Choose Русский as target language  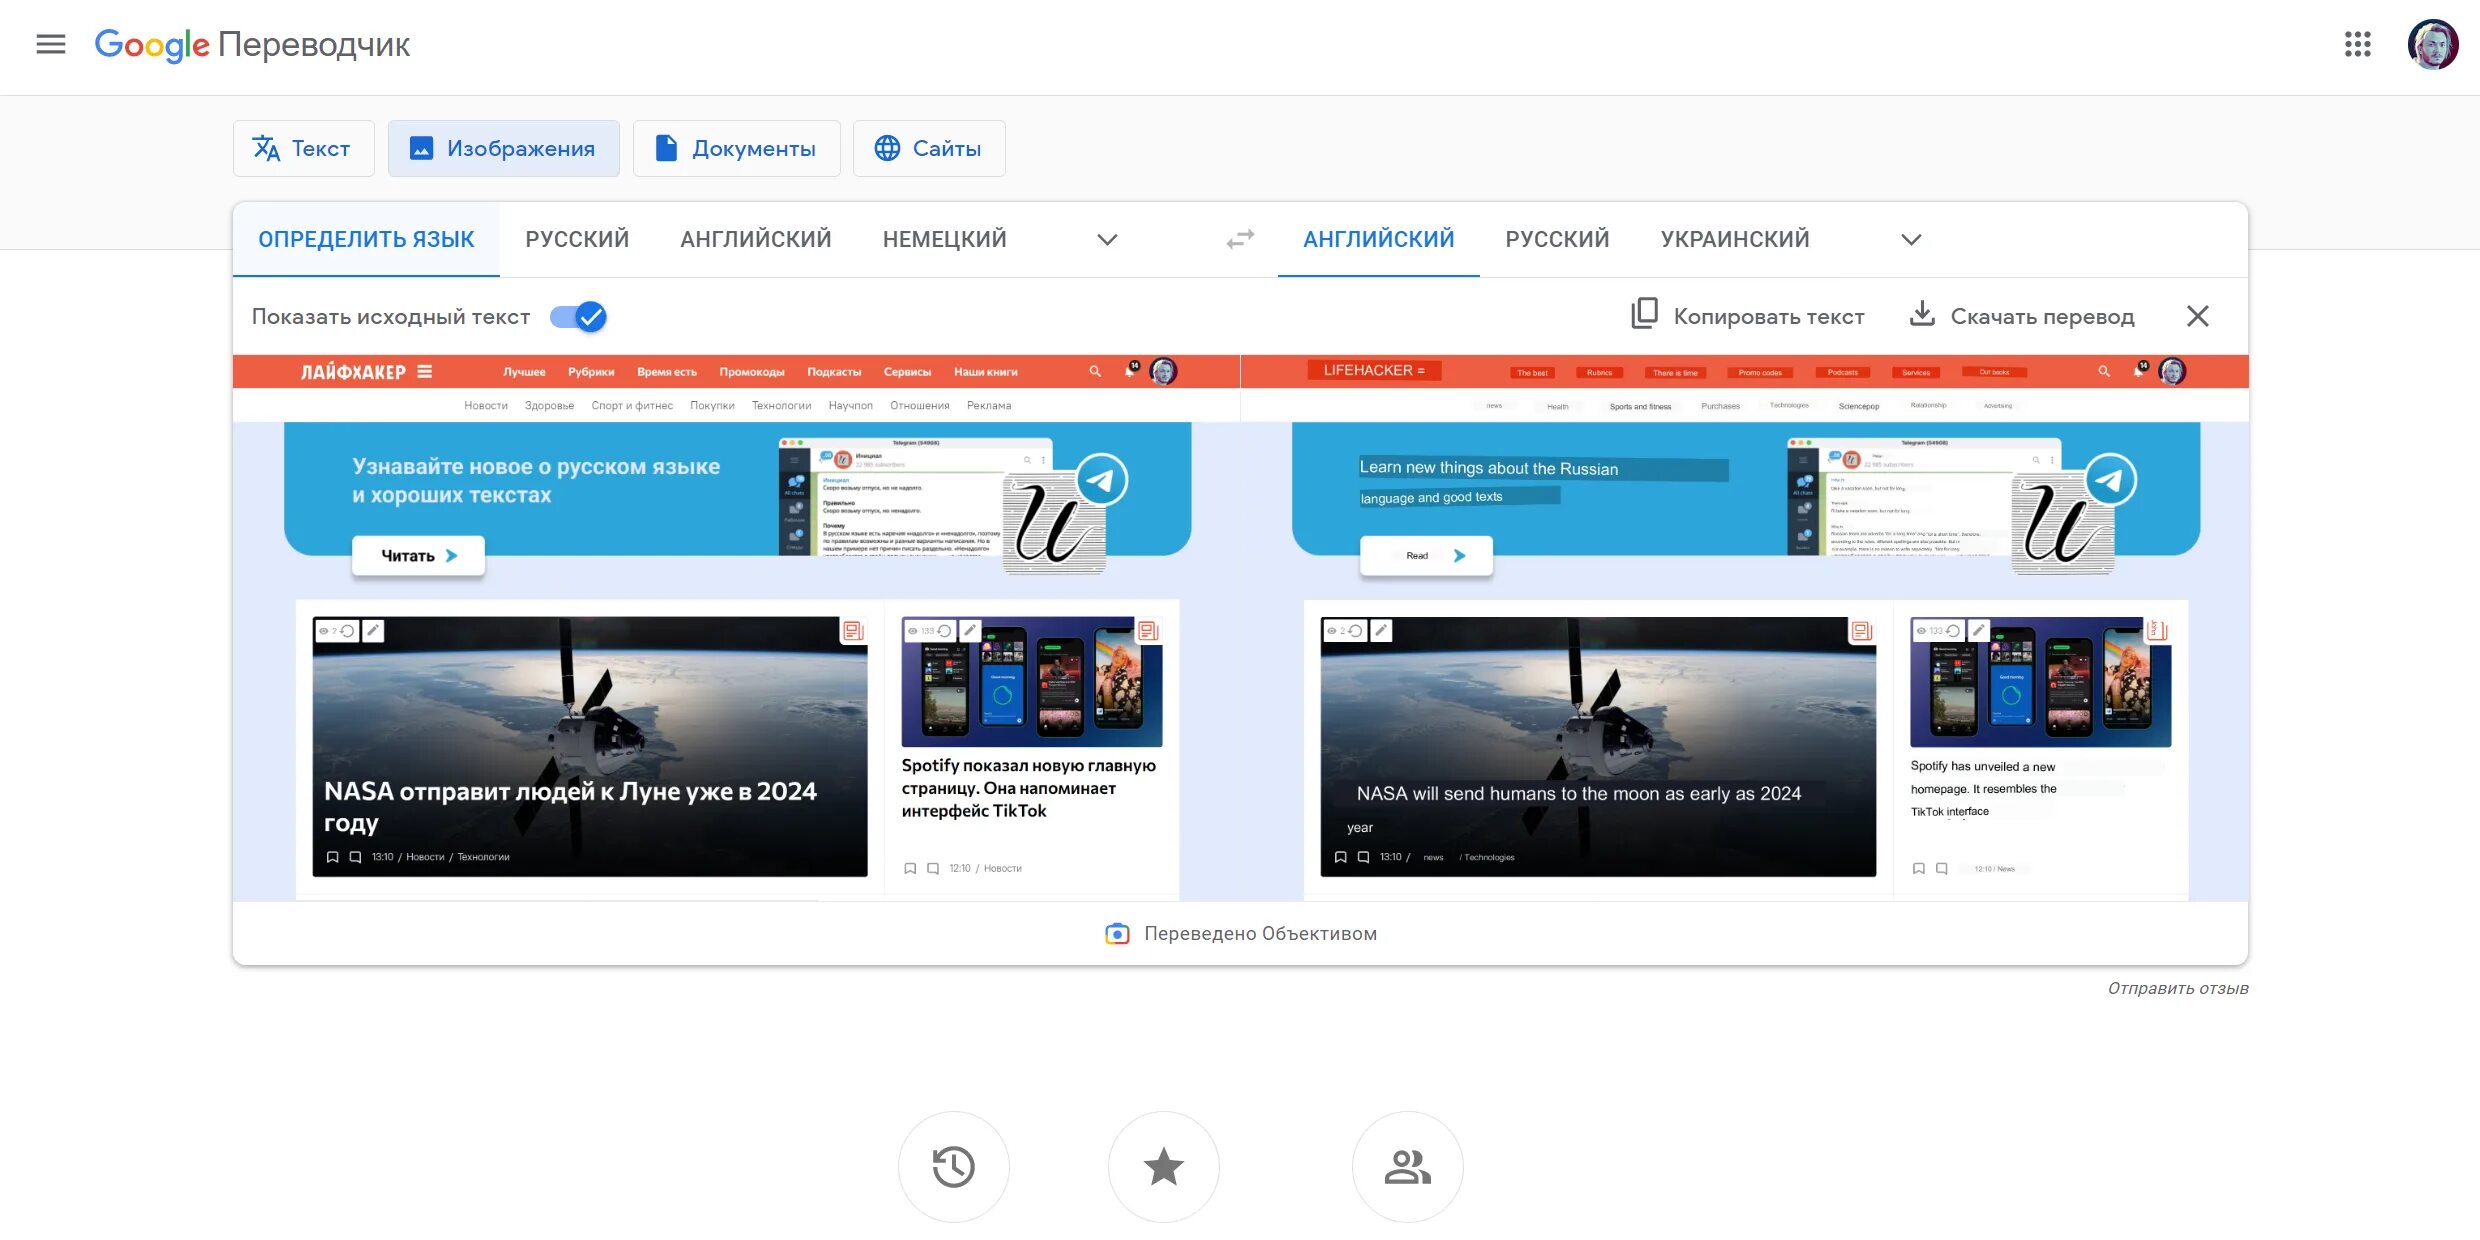coord(1557,239)
